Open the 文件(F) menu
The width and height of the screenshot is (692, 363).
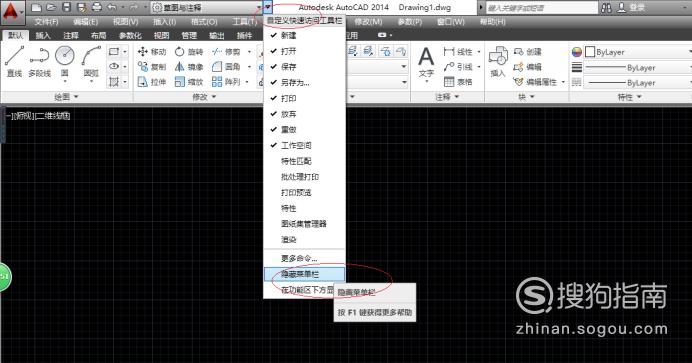tap(46, 21)
